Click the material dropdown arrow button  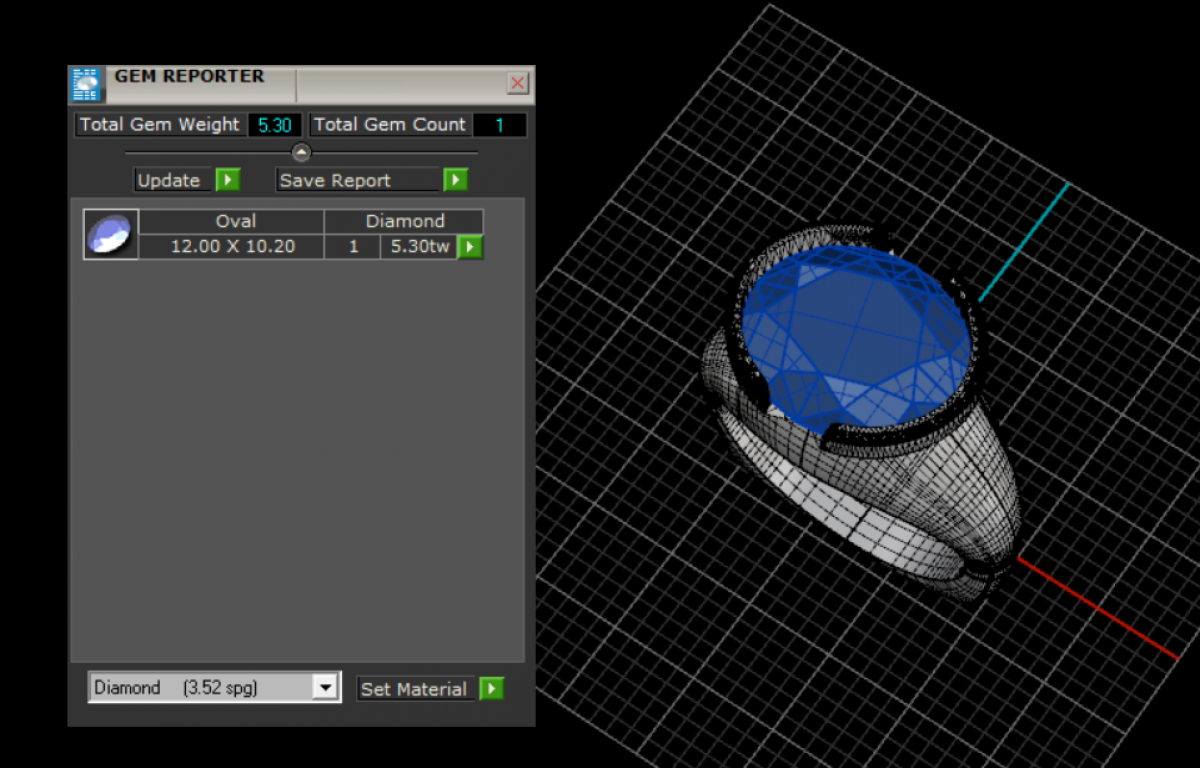coord(325,688)
